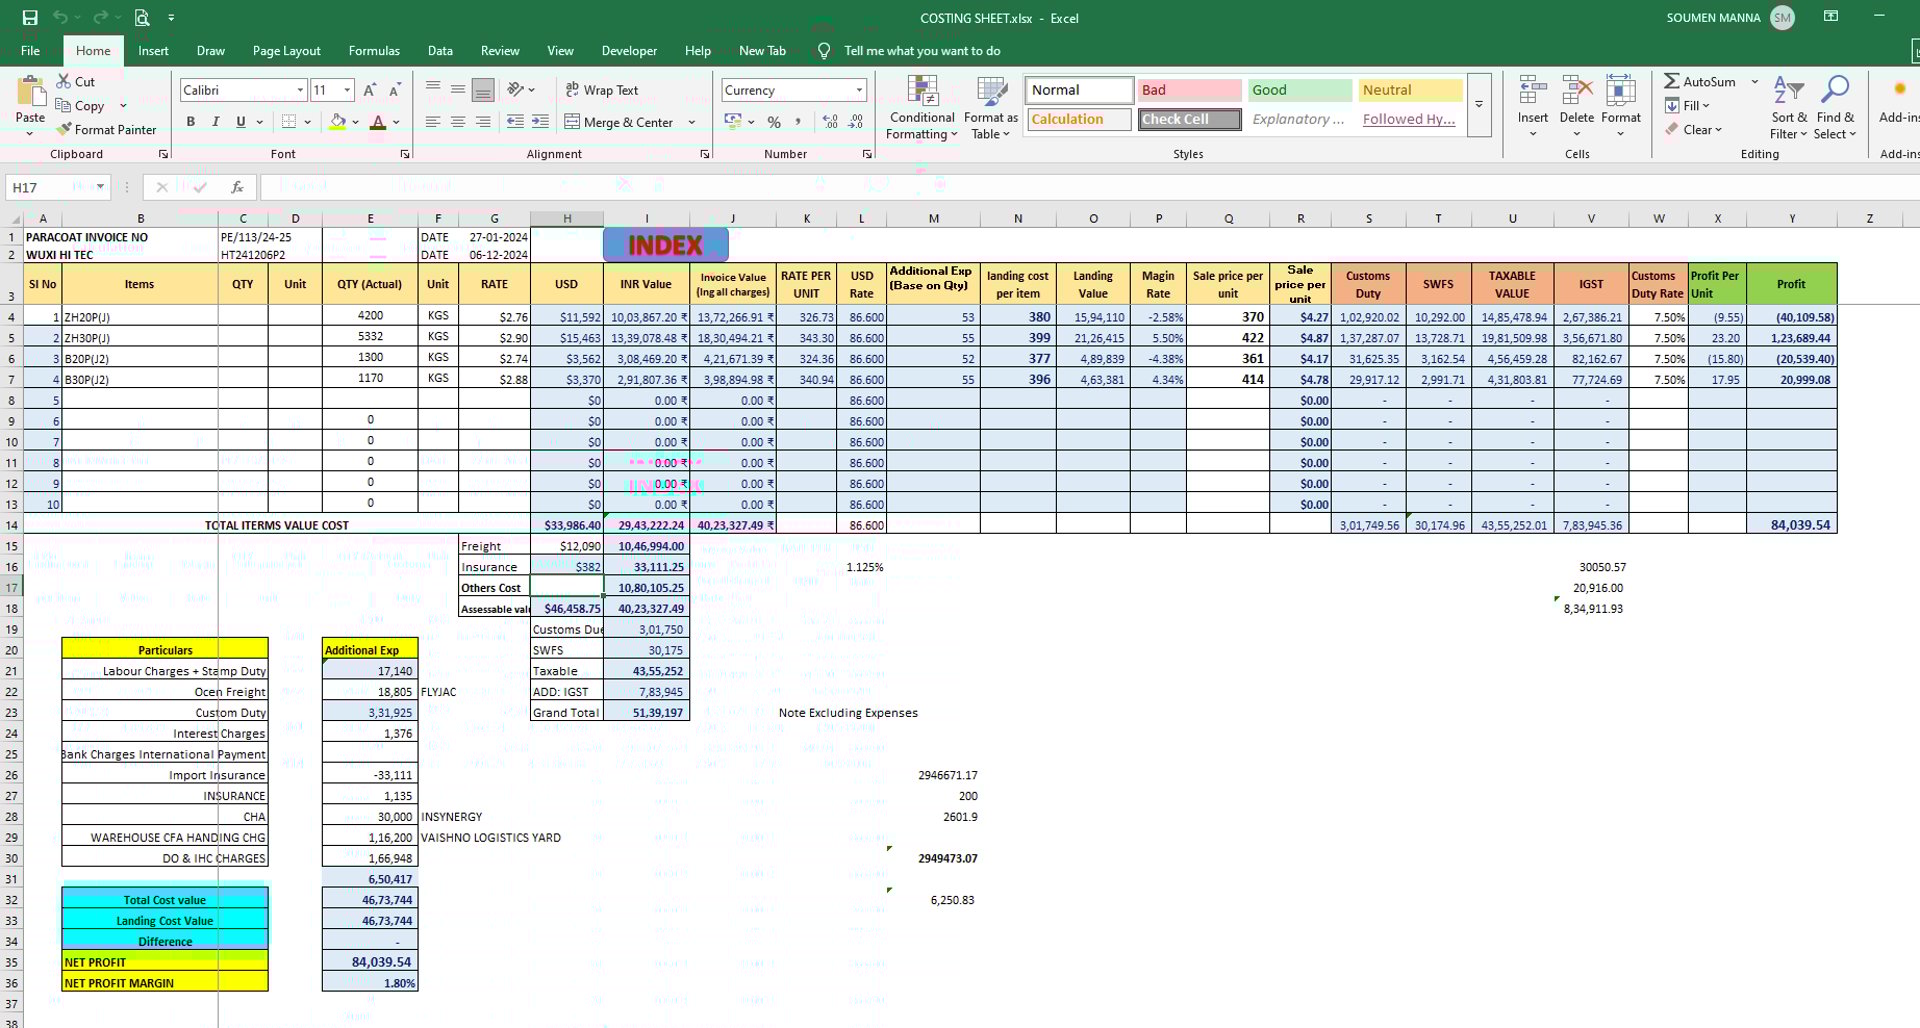
Task: Open Find & Select options
Action: (x=1835, y=108)
